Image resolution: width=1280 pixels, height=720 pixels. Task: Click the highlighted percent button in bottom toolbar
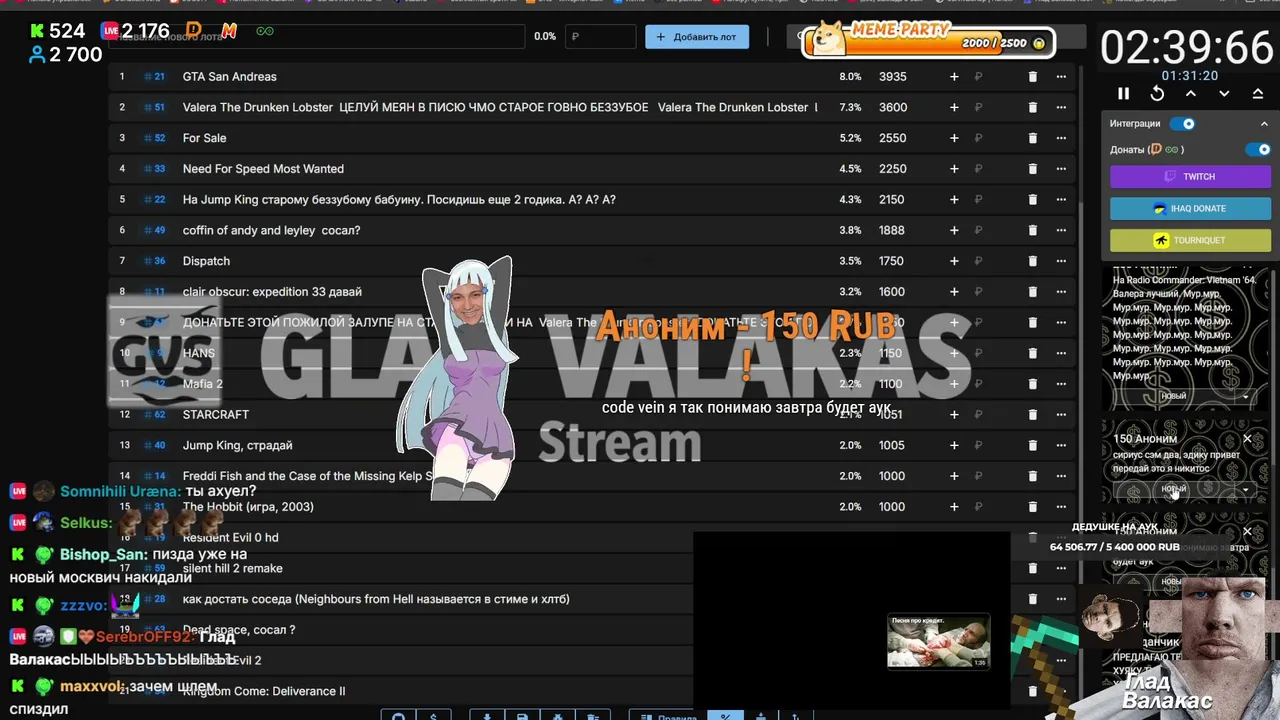click(725, 716)
